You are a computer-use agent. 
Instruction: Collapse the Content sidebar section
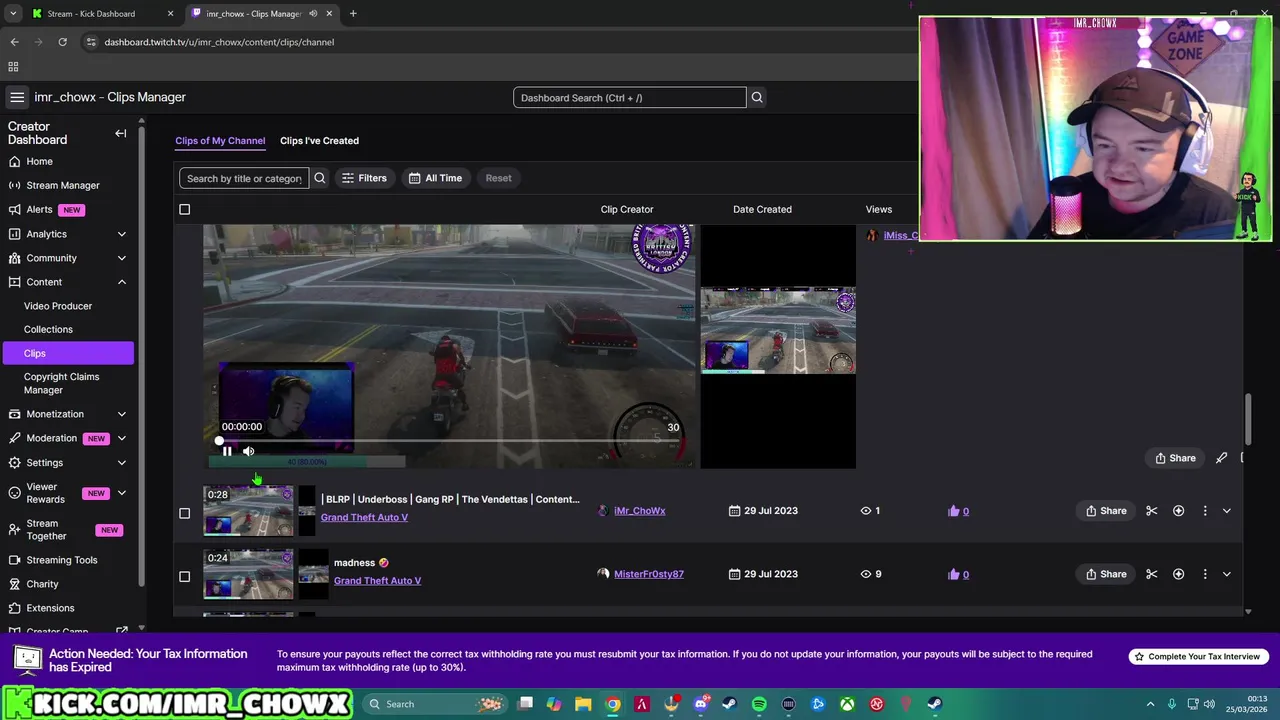point(121,282)
